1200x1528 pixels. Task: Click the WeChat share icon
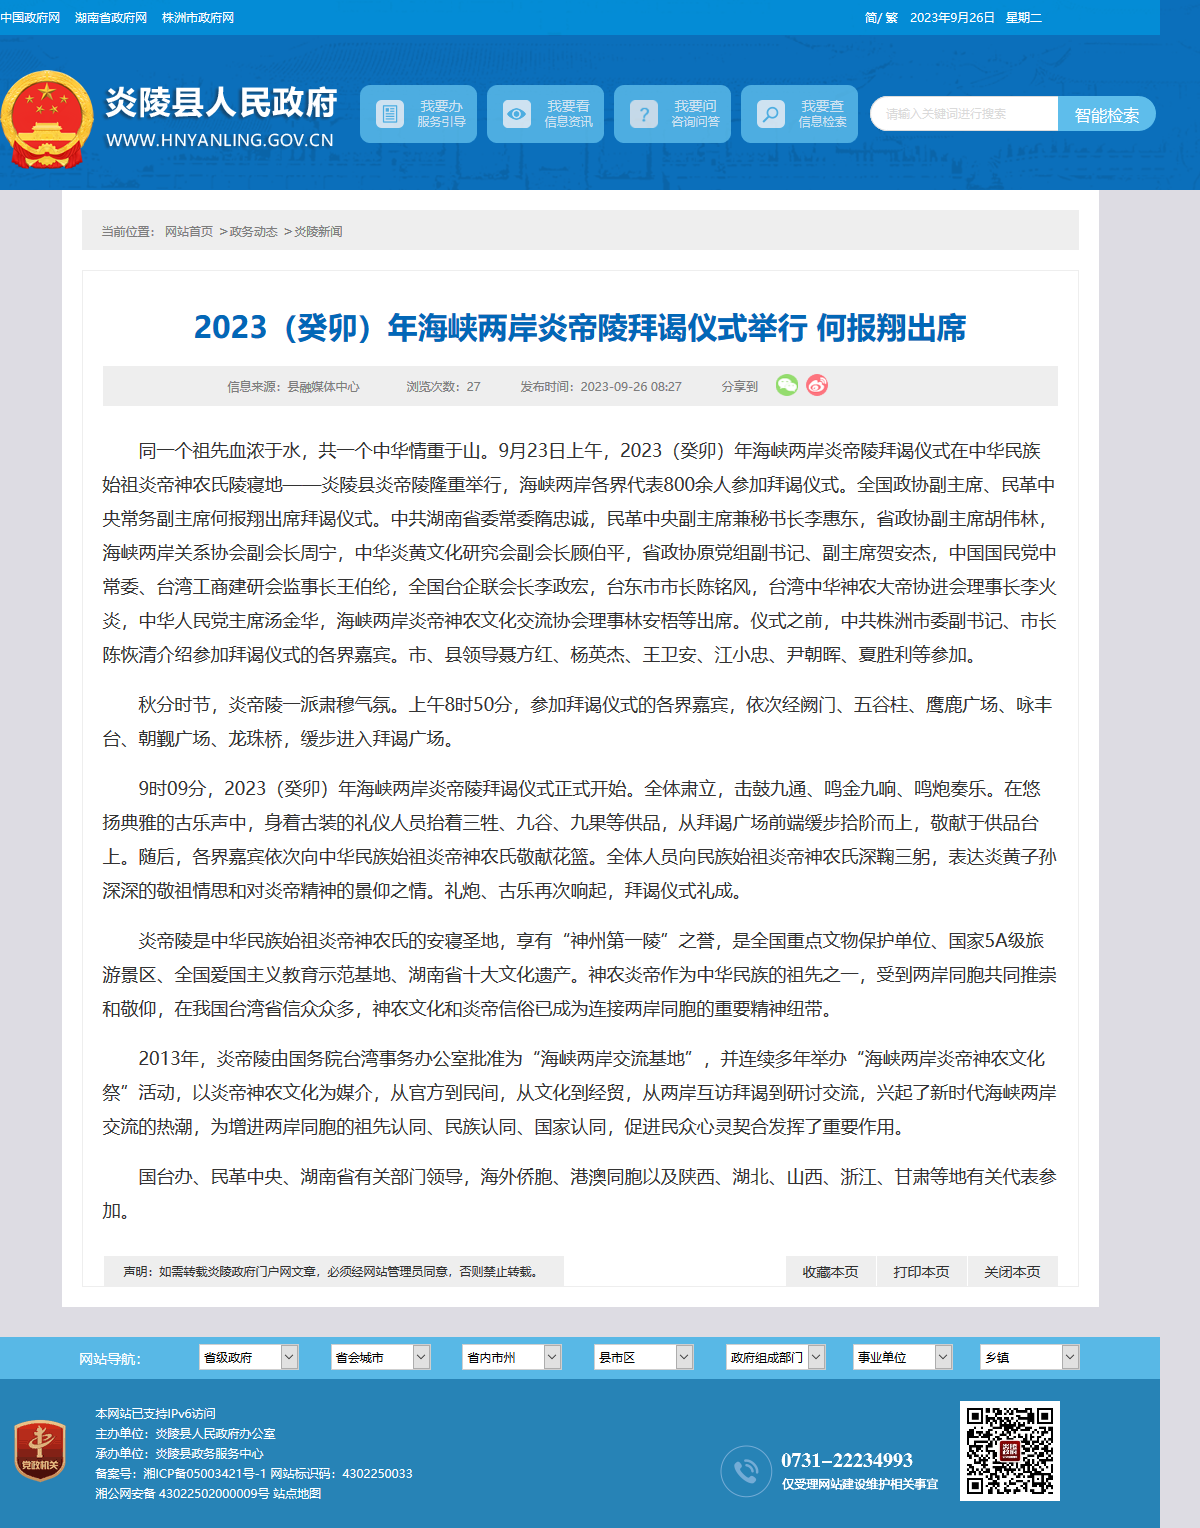[x=787, y=385]
